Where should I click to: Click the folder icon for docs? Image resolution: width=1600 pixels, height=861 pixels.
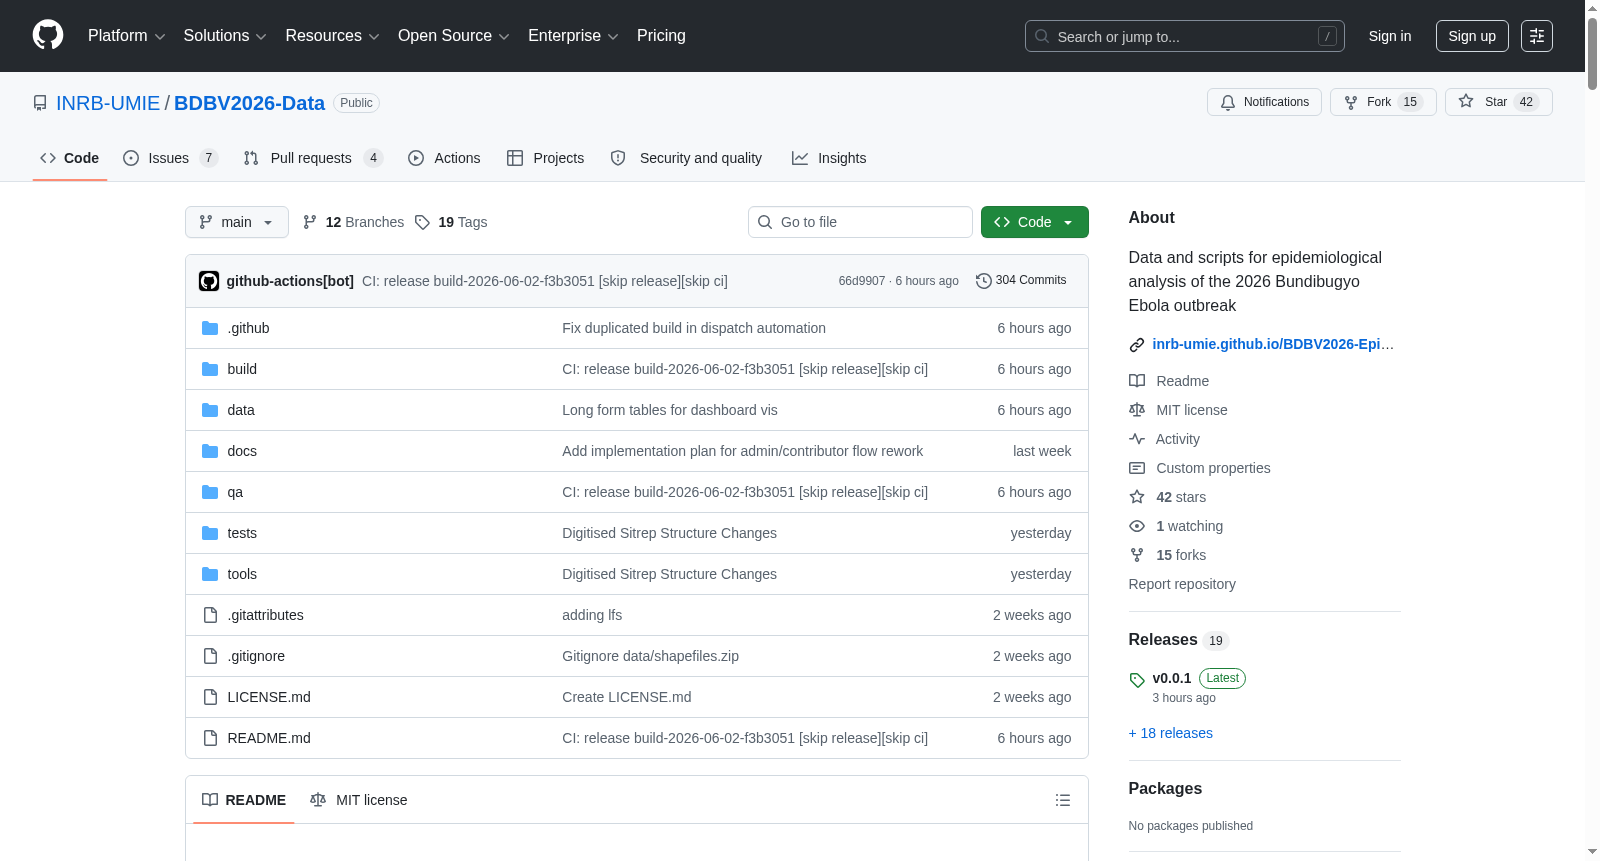click(x=210, y=451)
